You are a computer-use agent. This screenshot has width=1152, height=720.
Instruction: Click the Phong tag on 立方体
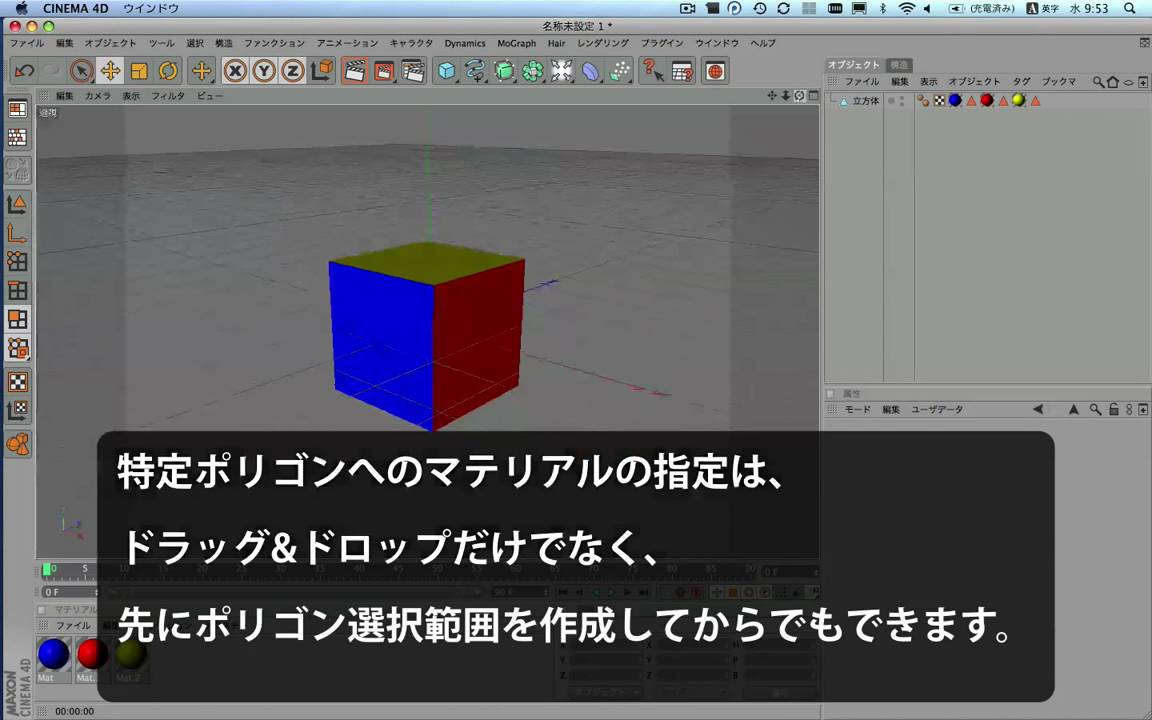pos(923,101)
